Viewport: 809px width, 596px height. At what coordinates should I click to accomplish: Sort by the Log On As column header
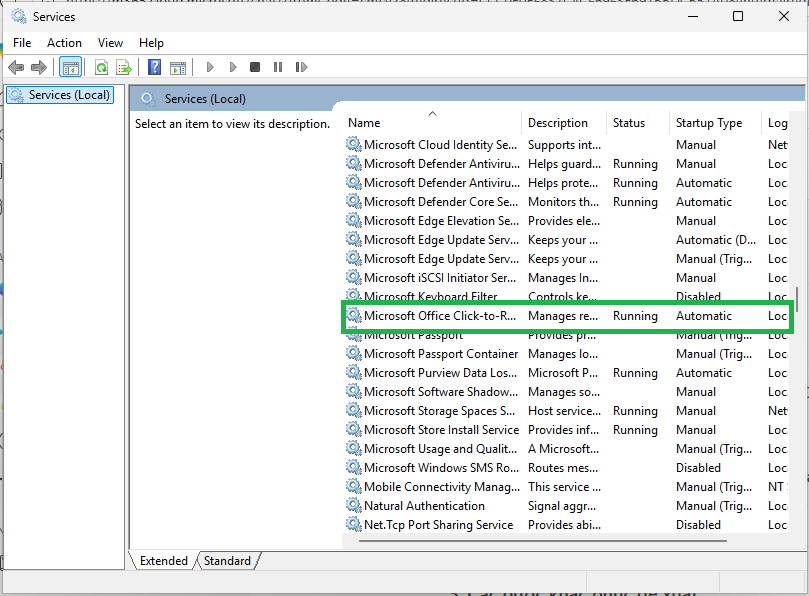tap(777, 123)
